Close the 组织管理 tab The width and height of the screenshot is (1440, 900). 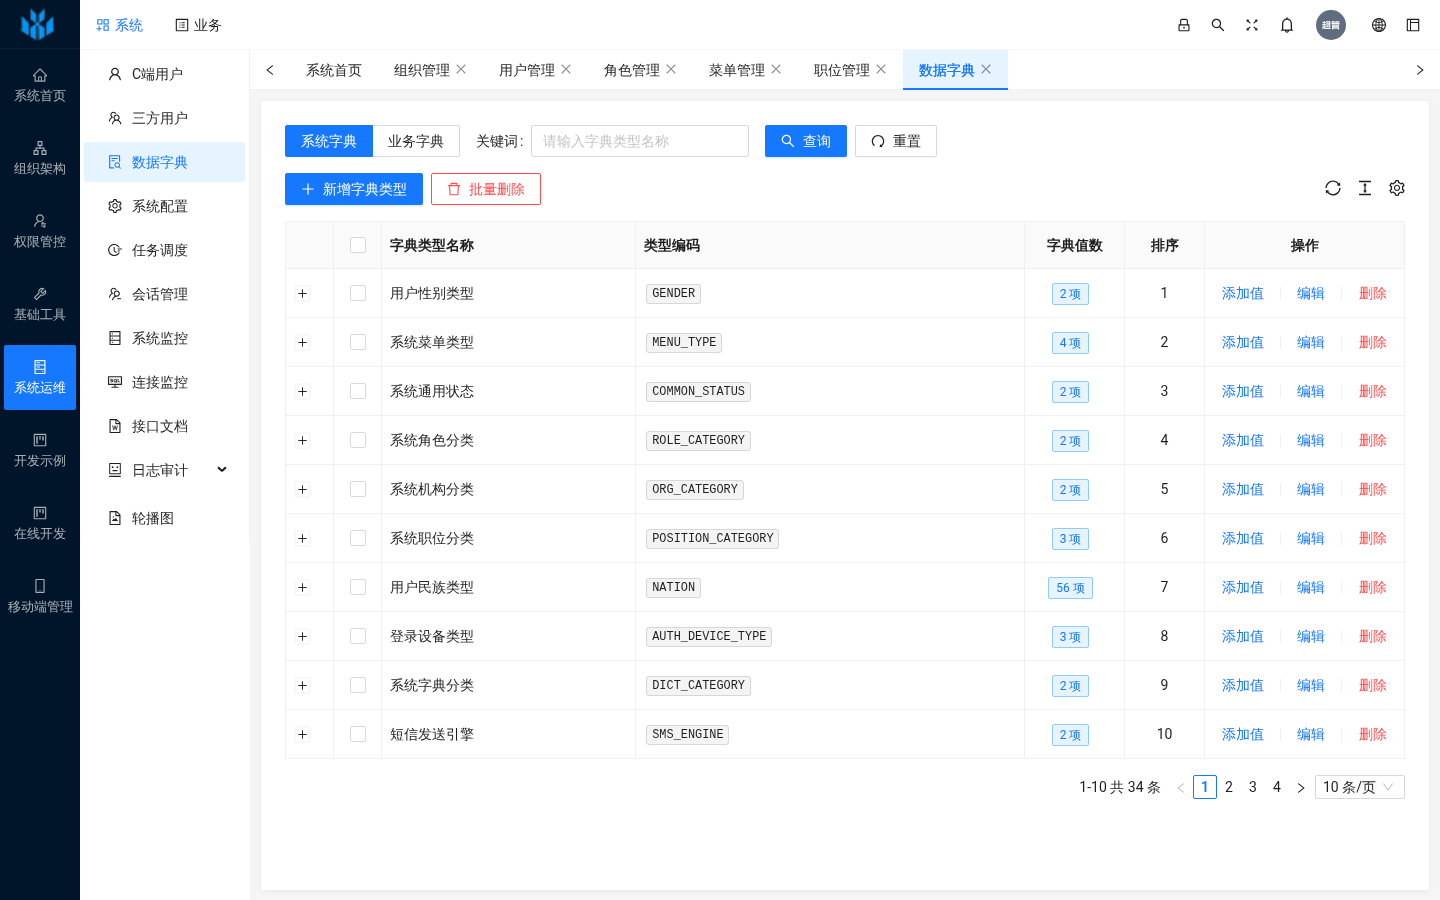tap(461, 69)
